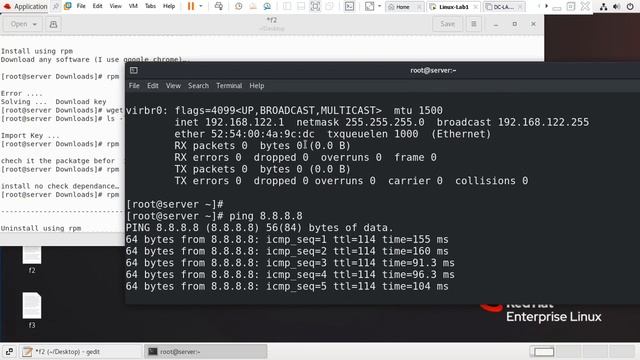This screenshot has height=360, width=640.
Task: Select the f2 desktop file icon
Action: [x=32, y=260]
